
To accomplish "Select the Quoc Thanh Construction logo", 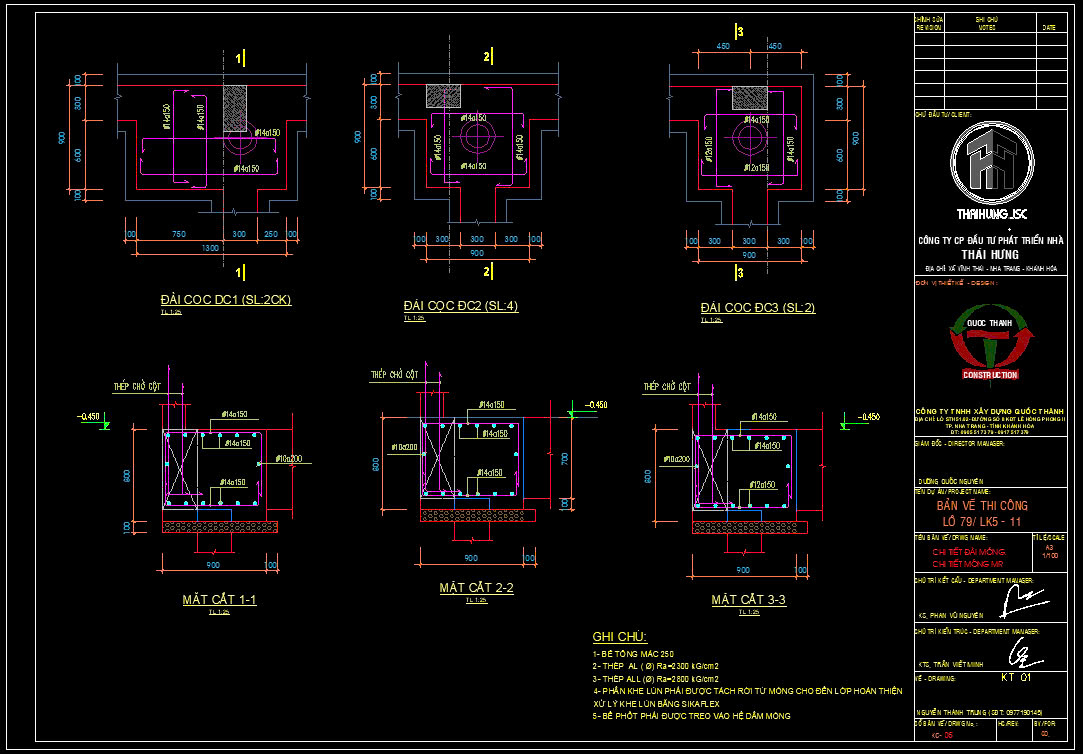I will 990,346.
